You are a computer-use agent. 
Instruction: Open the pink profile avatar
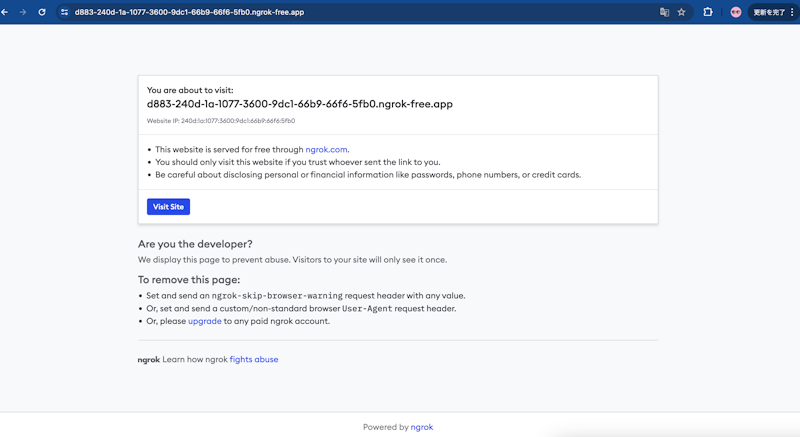coord(736,12)
